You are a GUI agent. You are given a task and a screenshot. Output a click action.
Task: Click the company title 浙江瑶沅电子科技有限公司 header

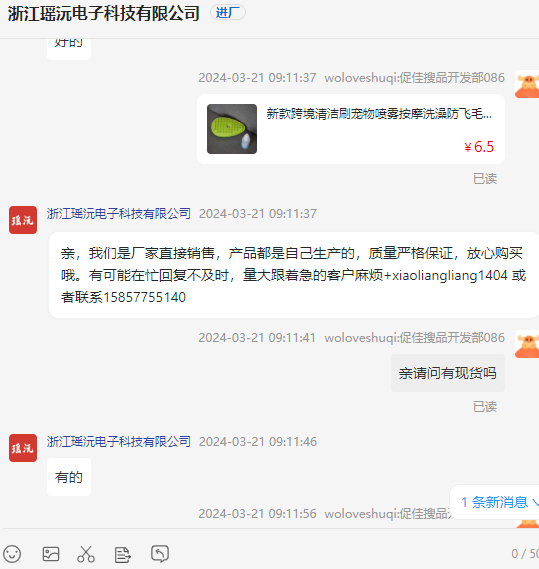coord(104,13)
